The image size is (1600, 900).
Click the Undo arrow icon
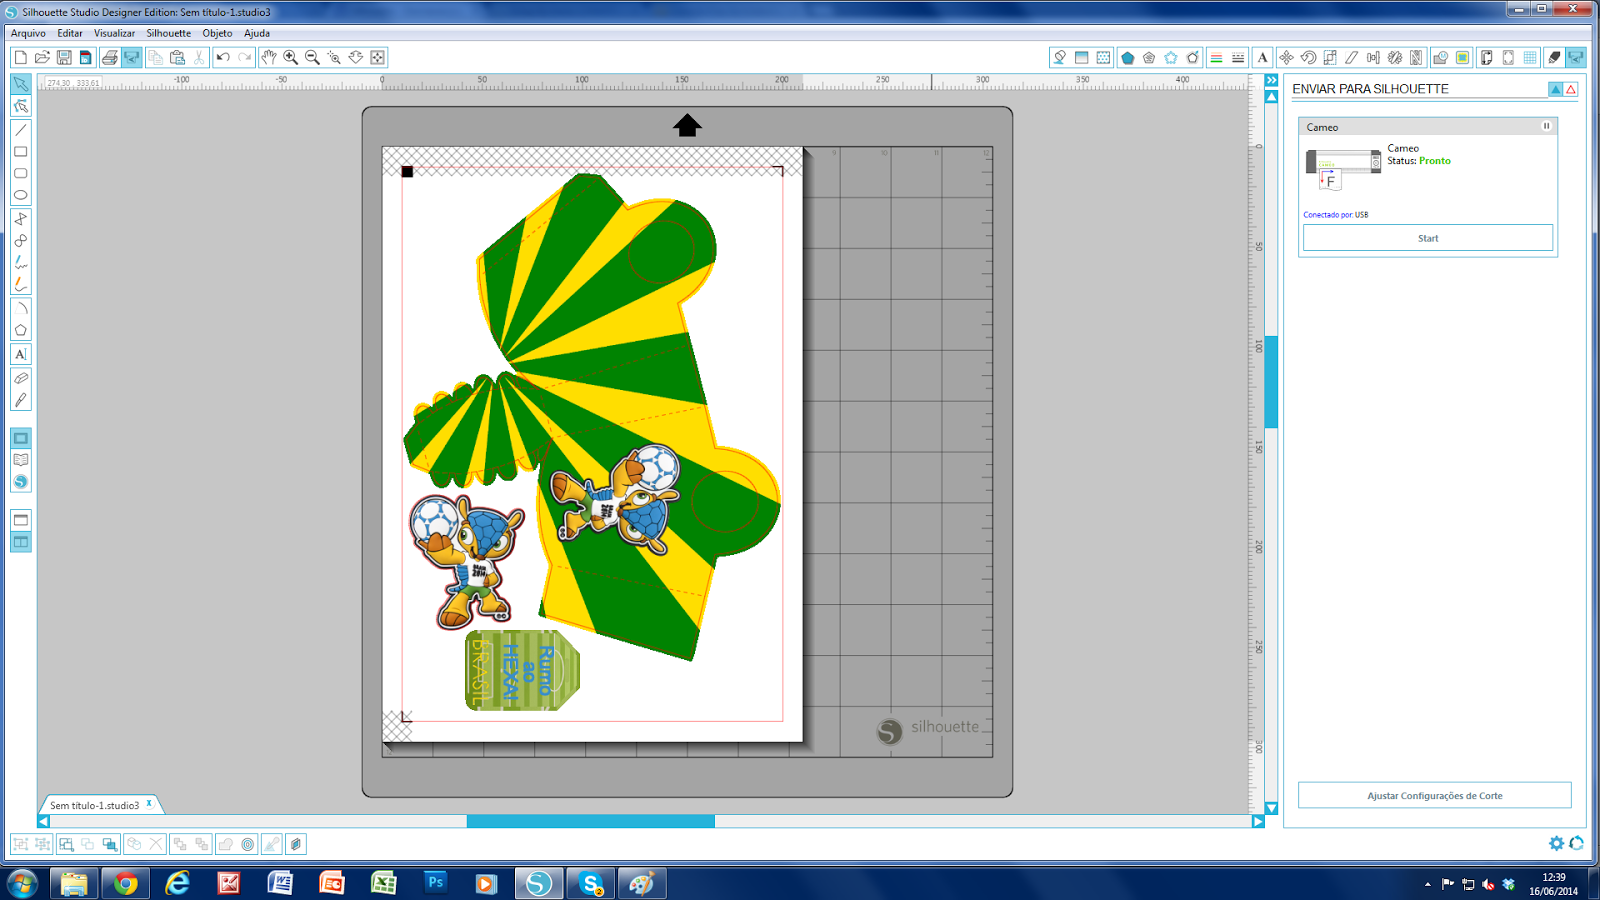click(223, 58)
